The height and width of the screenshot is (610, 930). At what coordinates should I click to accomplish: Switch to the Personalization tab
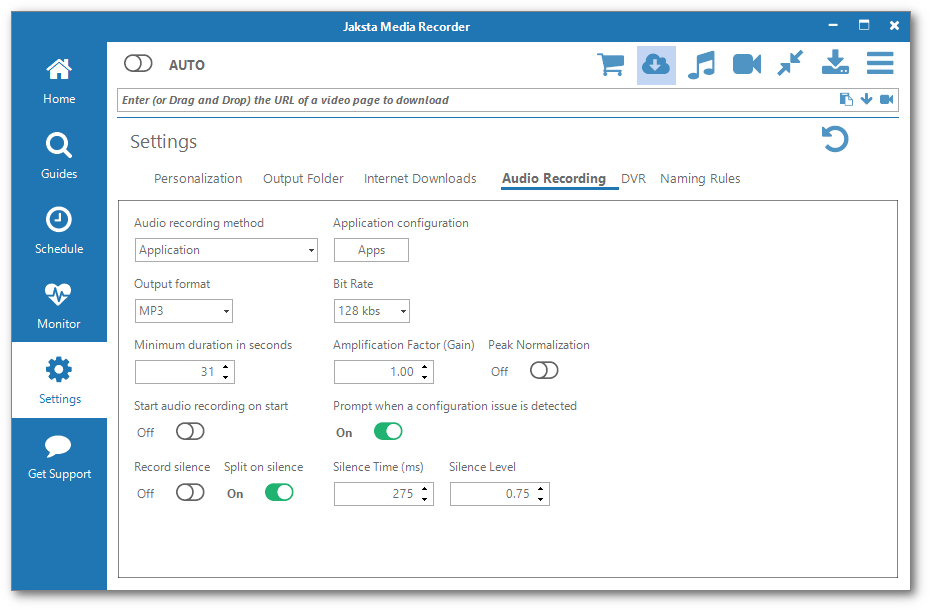click(198, 179)
